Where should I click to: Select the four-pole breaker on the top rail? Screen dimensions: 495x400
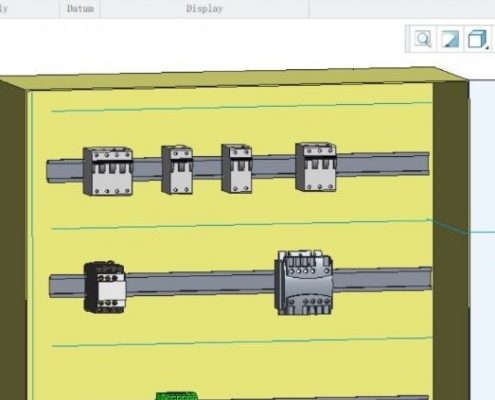pos(108,171)
